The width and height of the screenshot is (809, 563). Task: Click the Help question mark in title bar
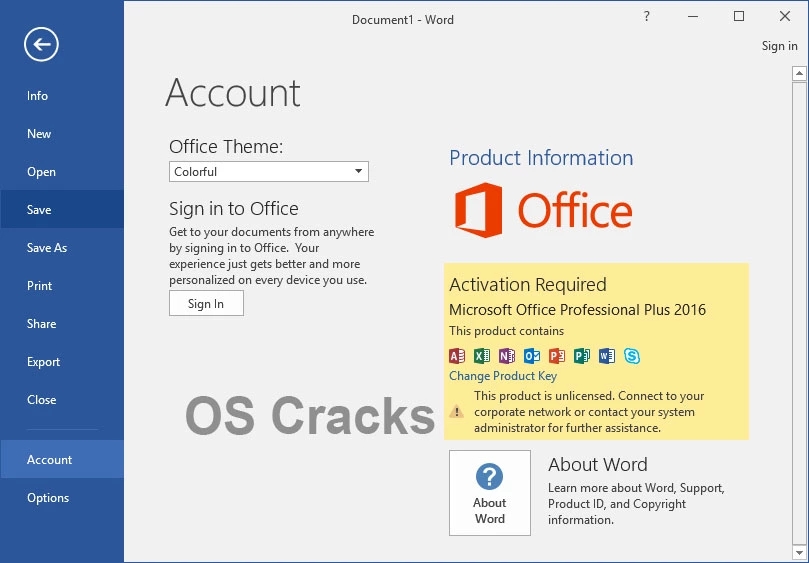646,16
